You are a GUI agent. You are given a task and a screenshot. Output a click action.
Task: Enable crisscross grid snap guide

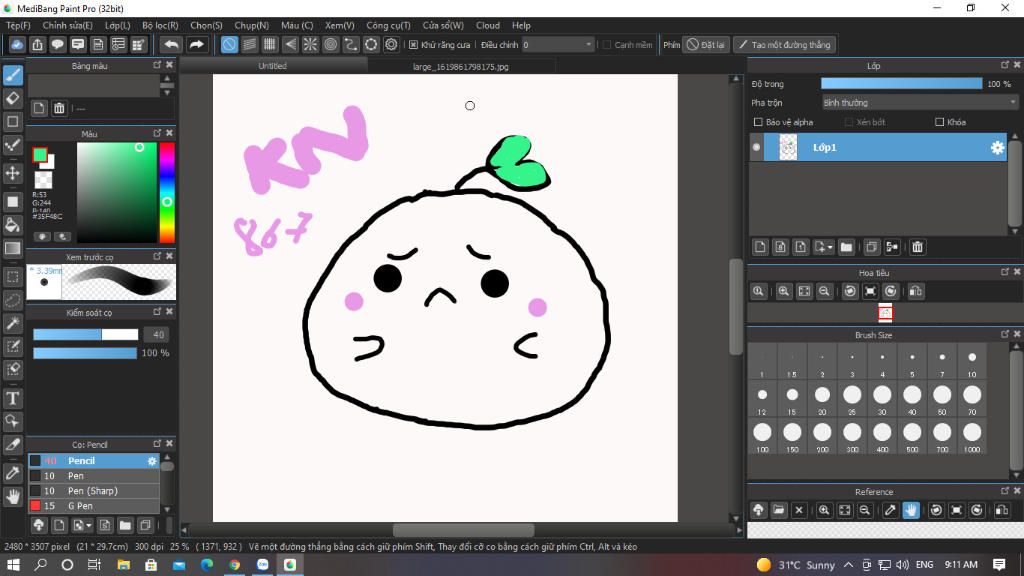(270, 44)
